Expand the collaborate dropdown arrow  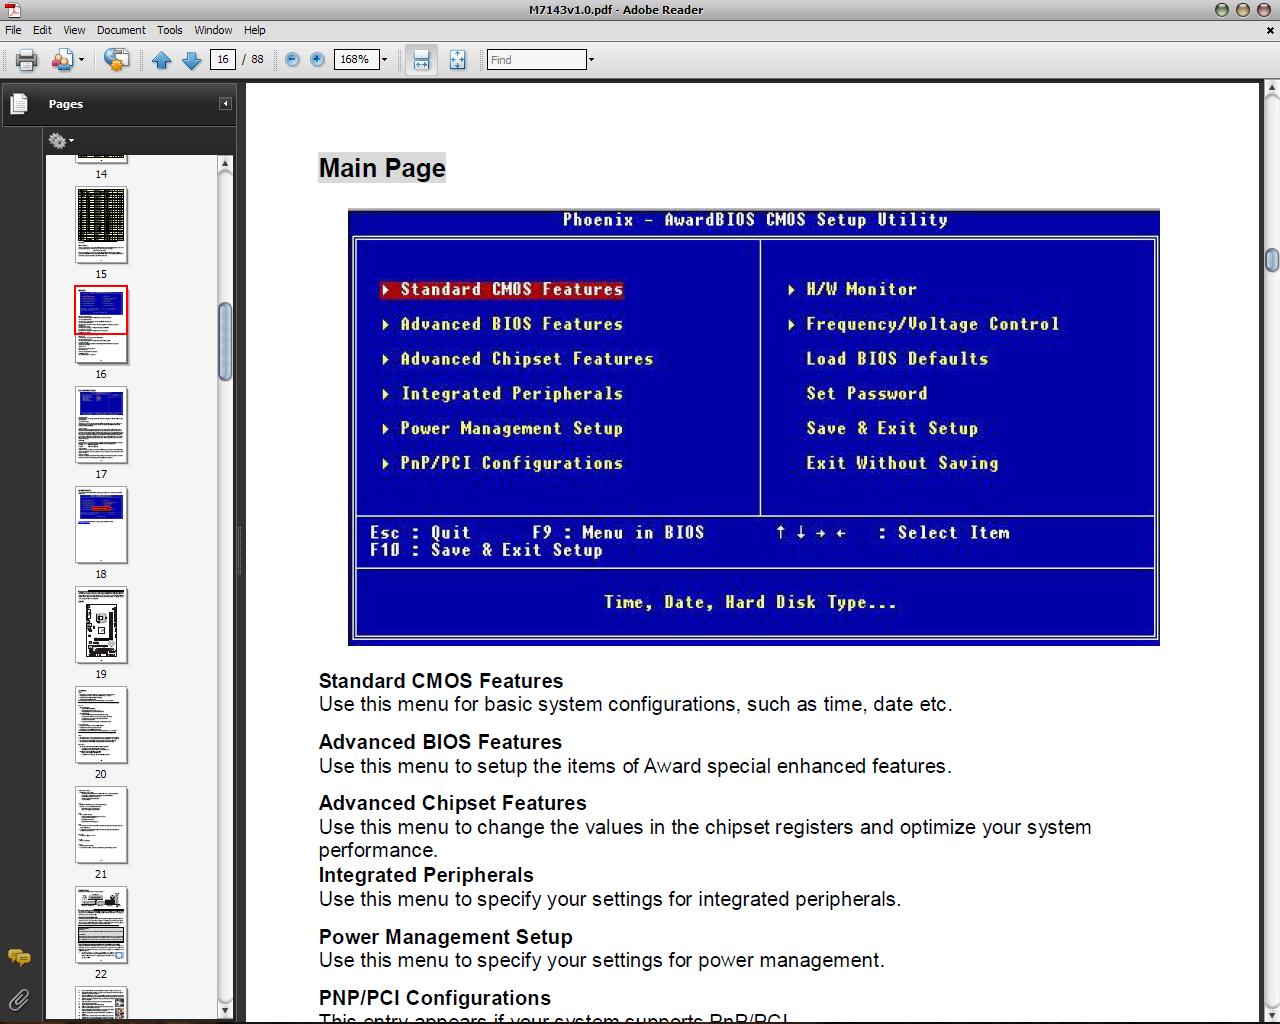(x=81, y=60)
